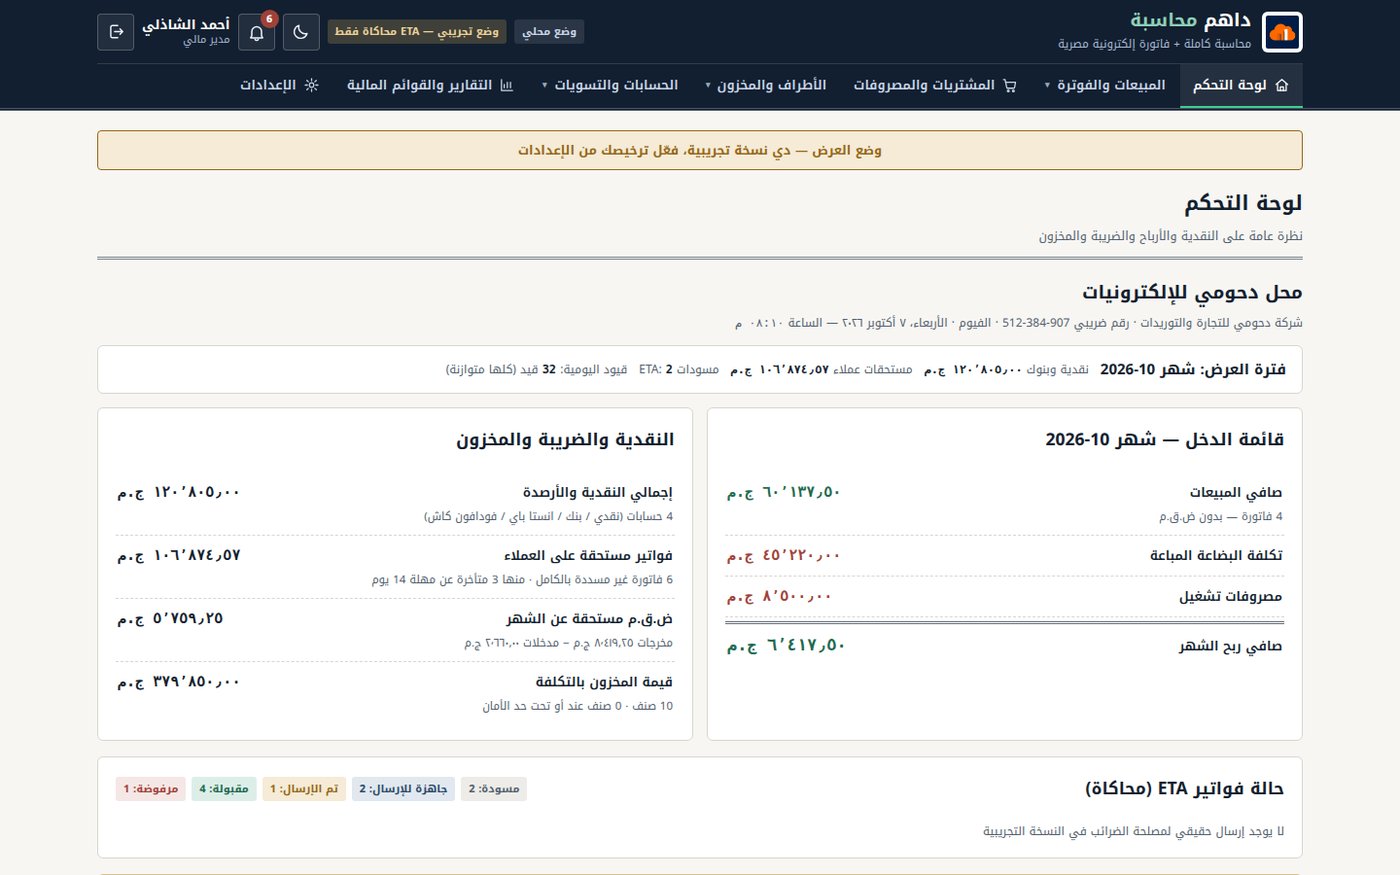1400x875 pixels.
Task: Click the logout icon button
Action: (116, 32)
